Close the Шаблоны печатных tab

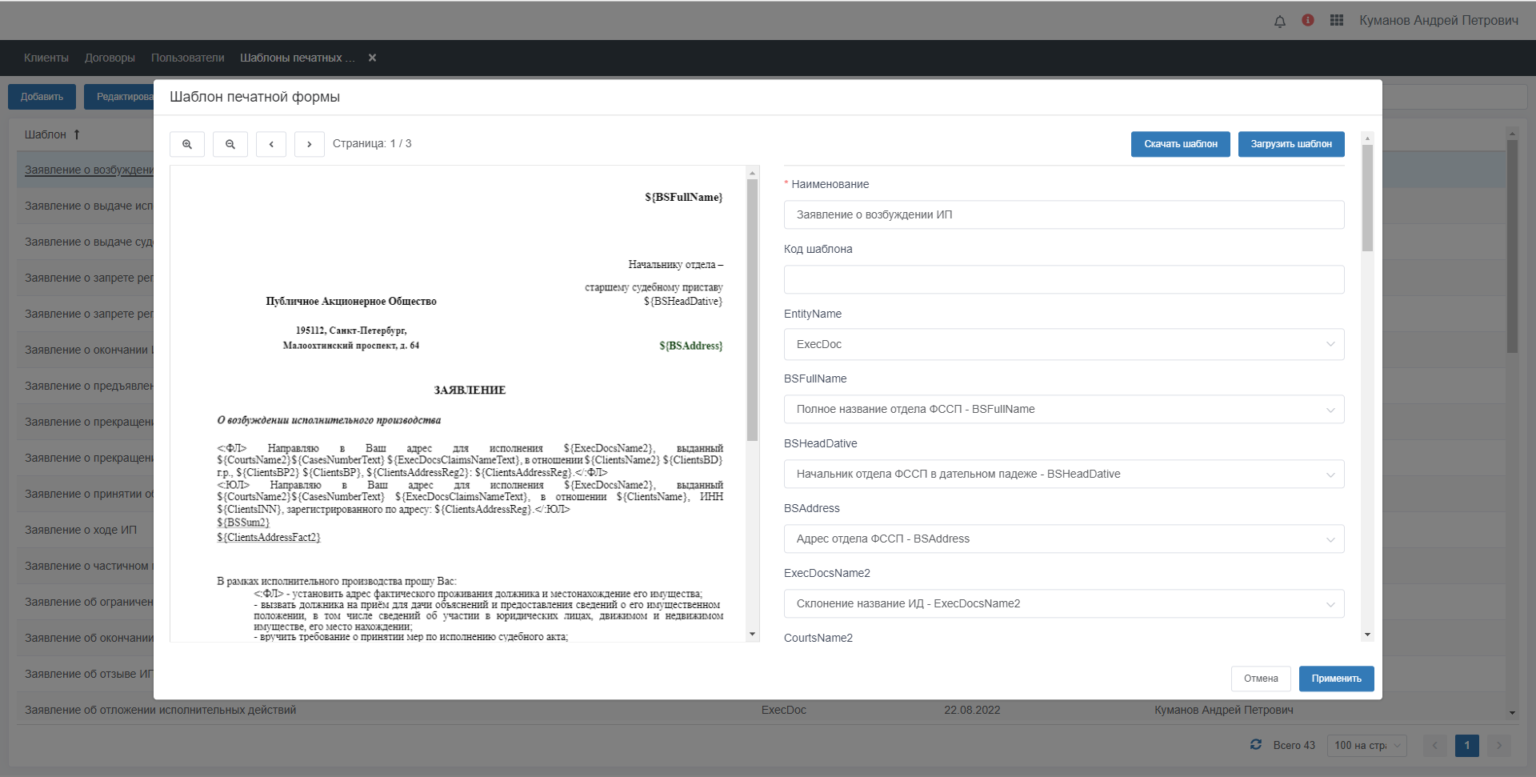click(x=372, y=58)
